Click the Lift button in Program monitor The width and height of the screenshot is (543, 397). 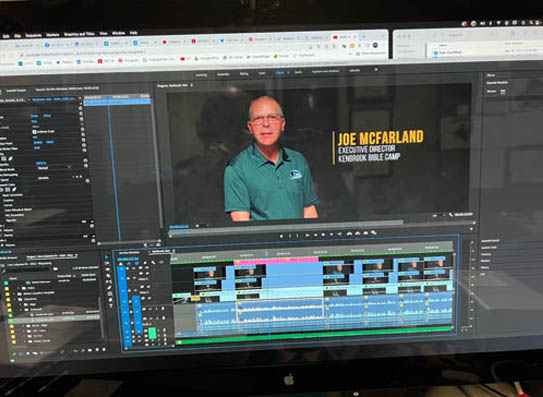349,234
